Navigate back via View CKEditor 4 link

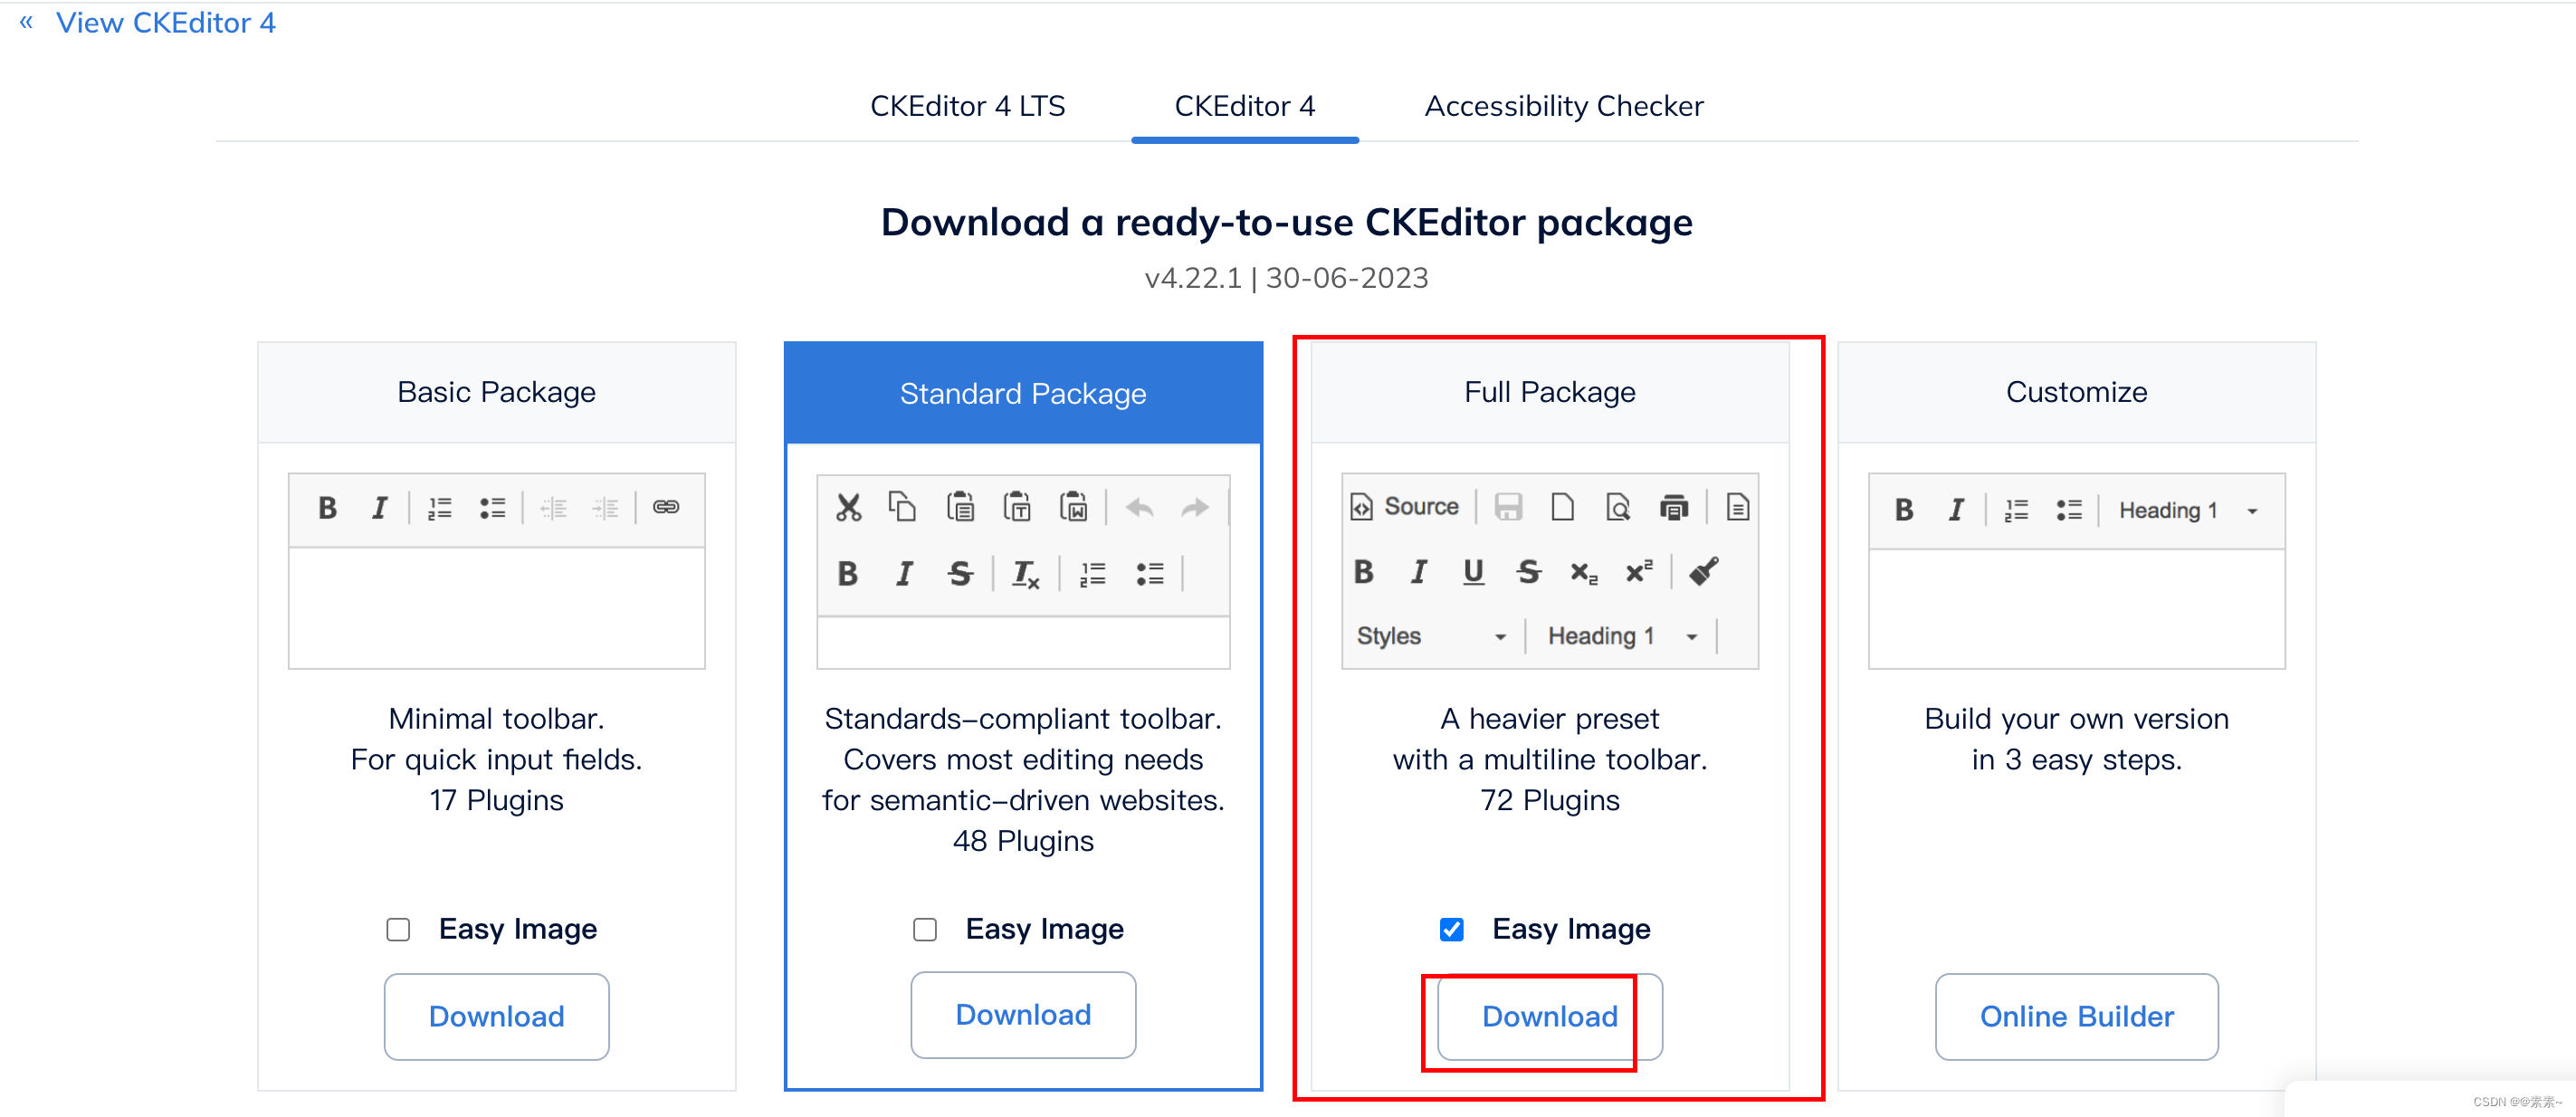coord(165,22)
